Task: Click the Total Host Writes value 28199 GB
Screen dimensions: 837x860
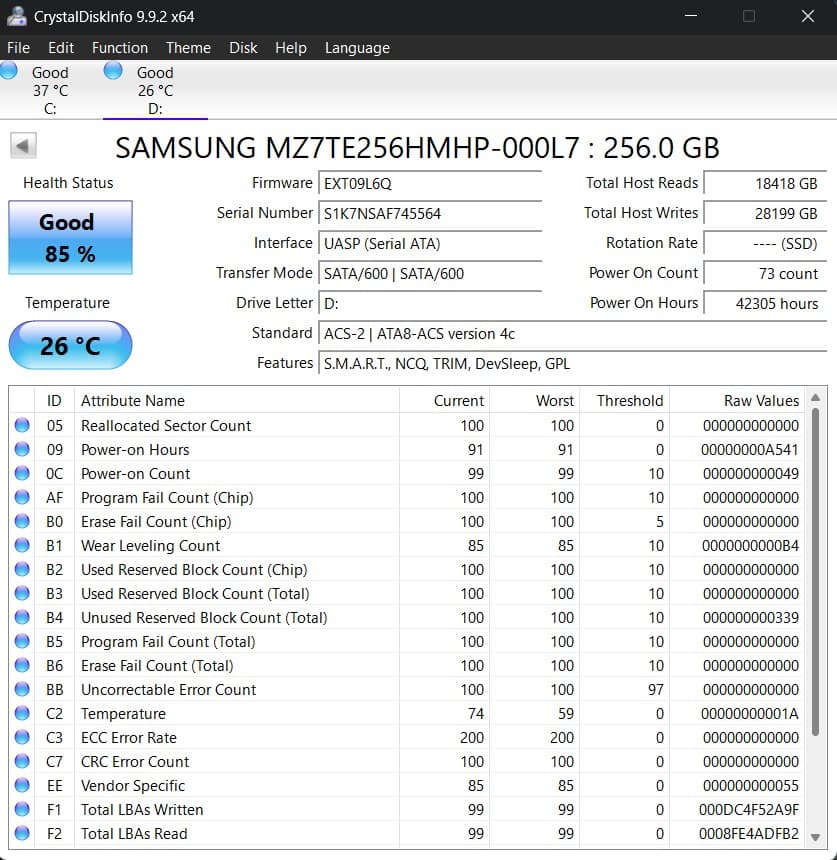Action: point(766,213)
